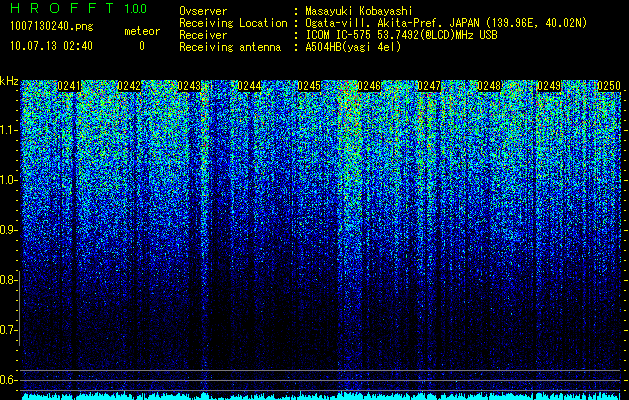Click the 0250 time marker

pos(609,86)
